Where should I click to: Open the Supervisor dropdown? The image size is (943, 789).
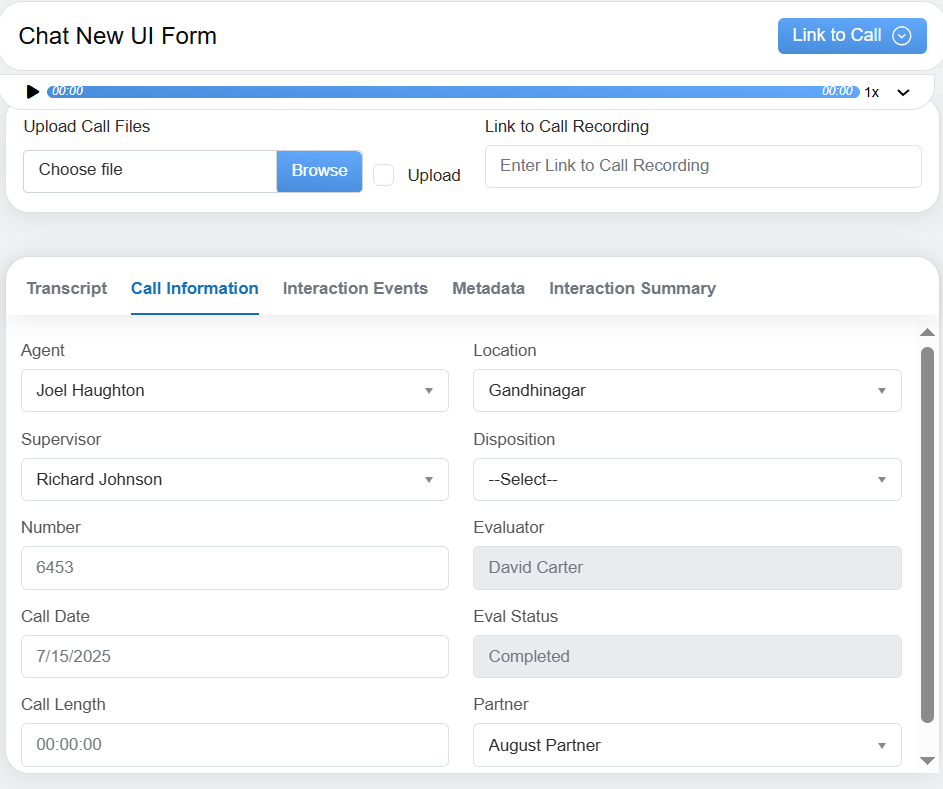pyautogui.click(x=234, y=479)
